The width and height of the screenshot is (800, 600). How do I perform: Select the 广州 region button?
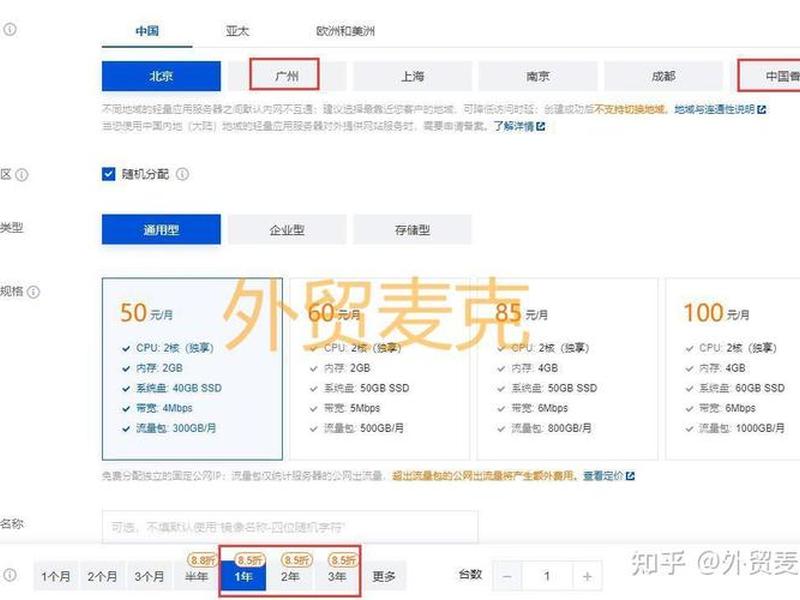[287, 76]
